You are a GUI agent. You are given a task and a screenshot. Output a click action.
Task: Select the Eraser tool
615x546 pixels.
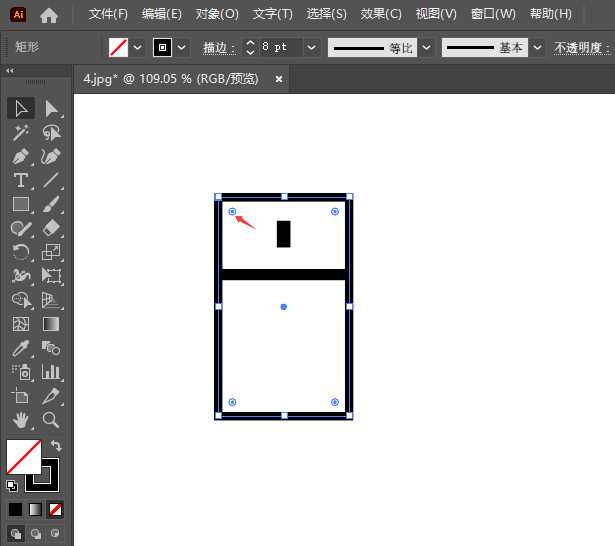coord(51,228)
